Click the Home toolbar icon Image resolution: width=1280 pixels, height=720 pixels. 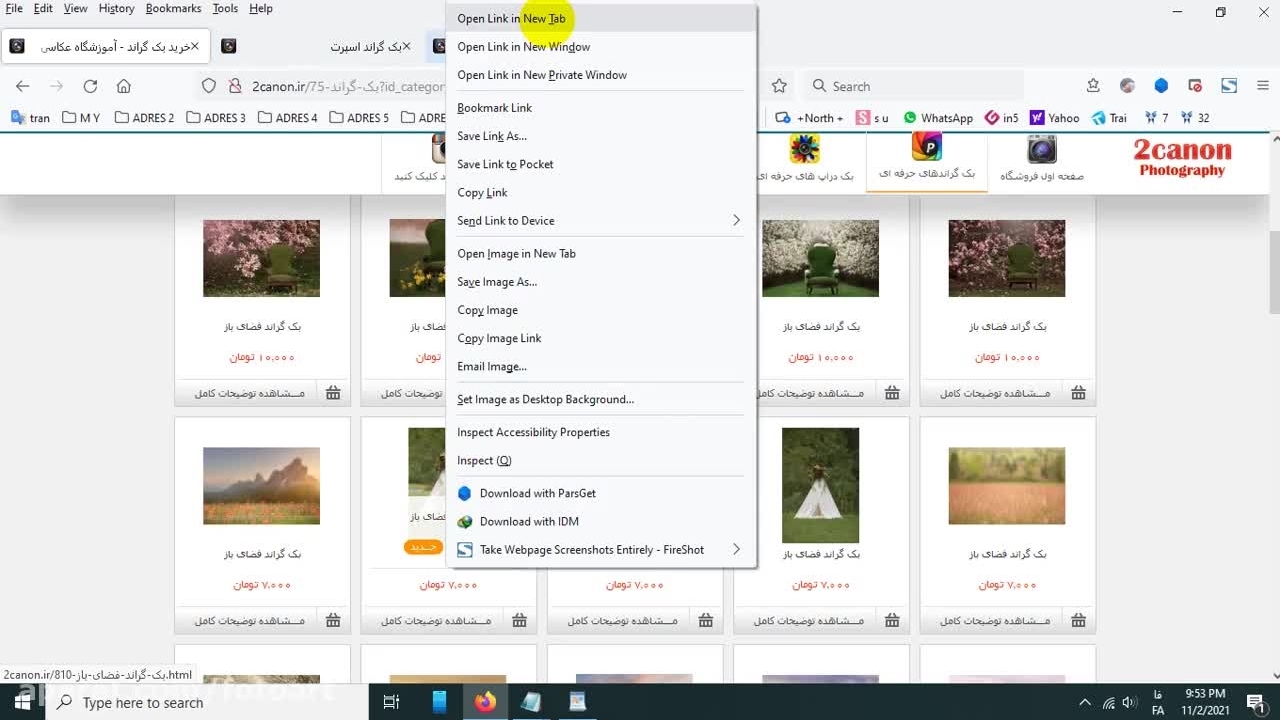124,86
